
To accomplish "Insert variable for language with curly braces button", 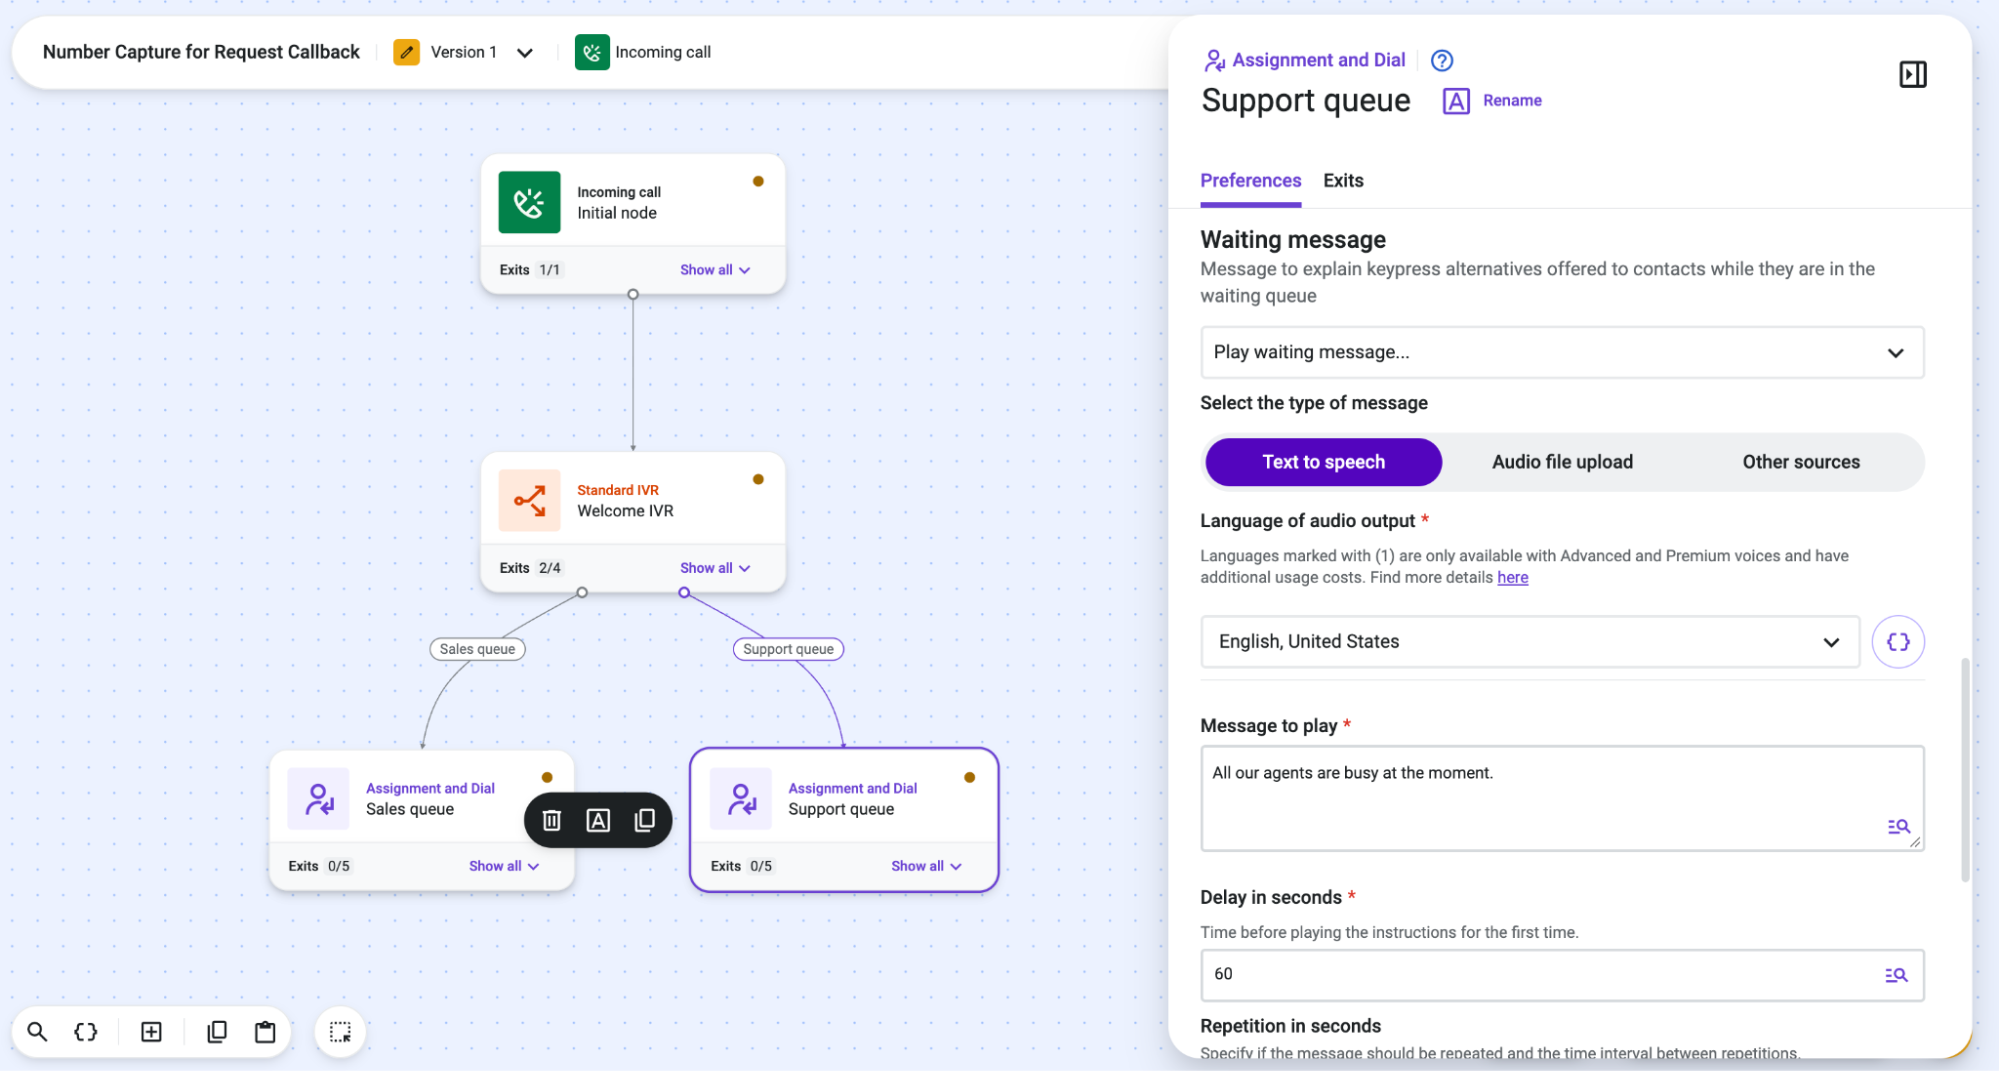I will coord(1897,642).
